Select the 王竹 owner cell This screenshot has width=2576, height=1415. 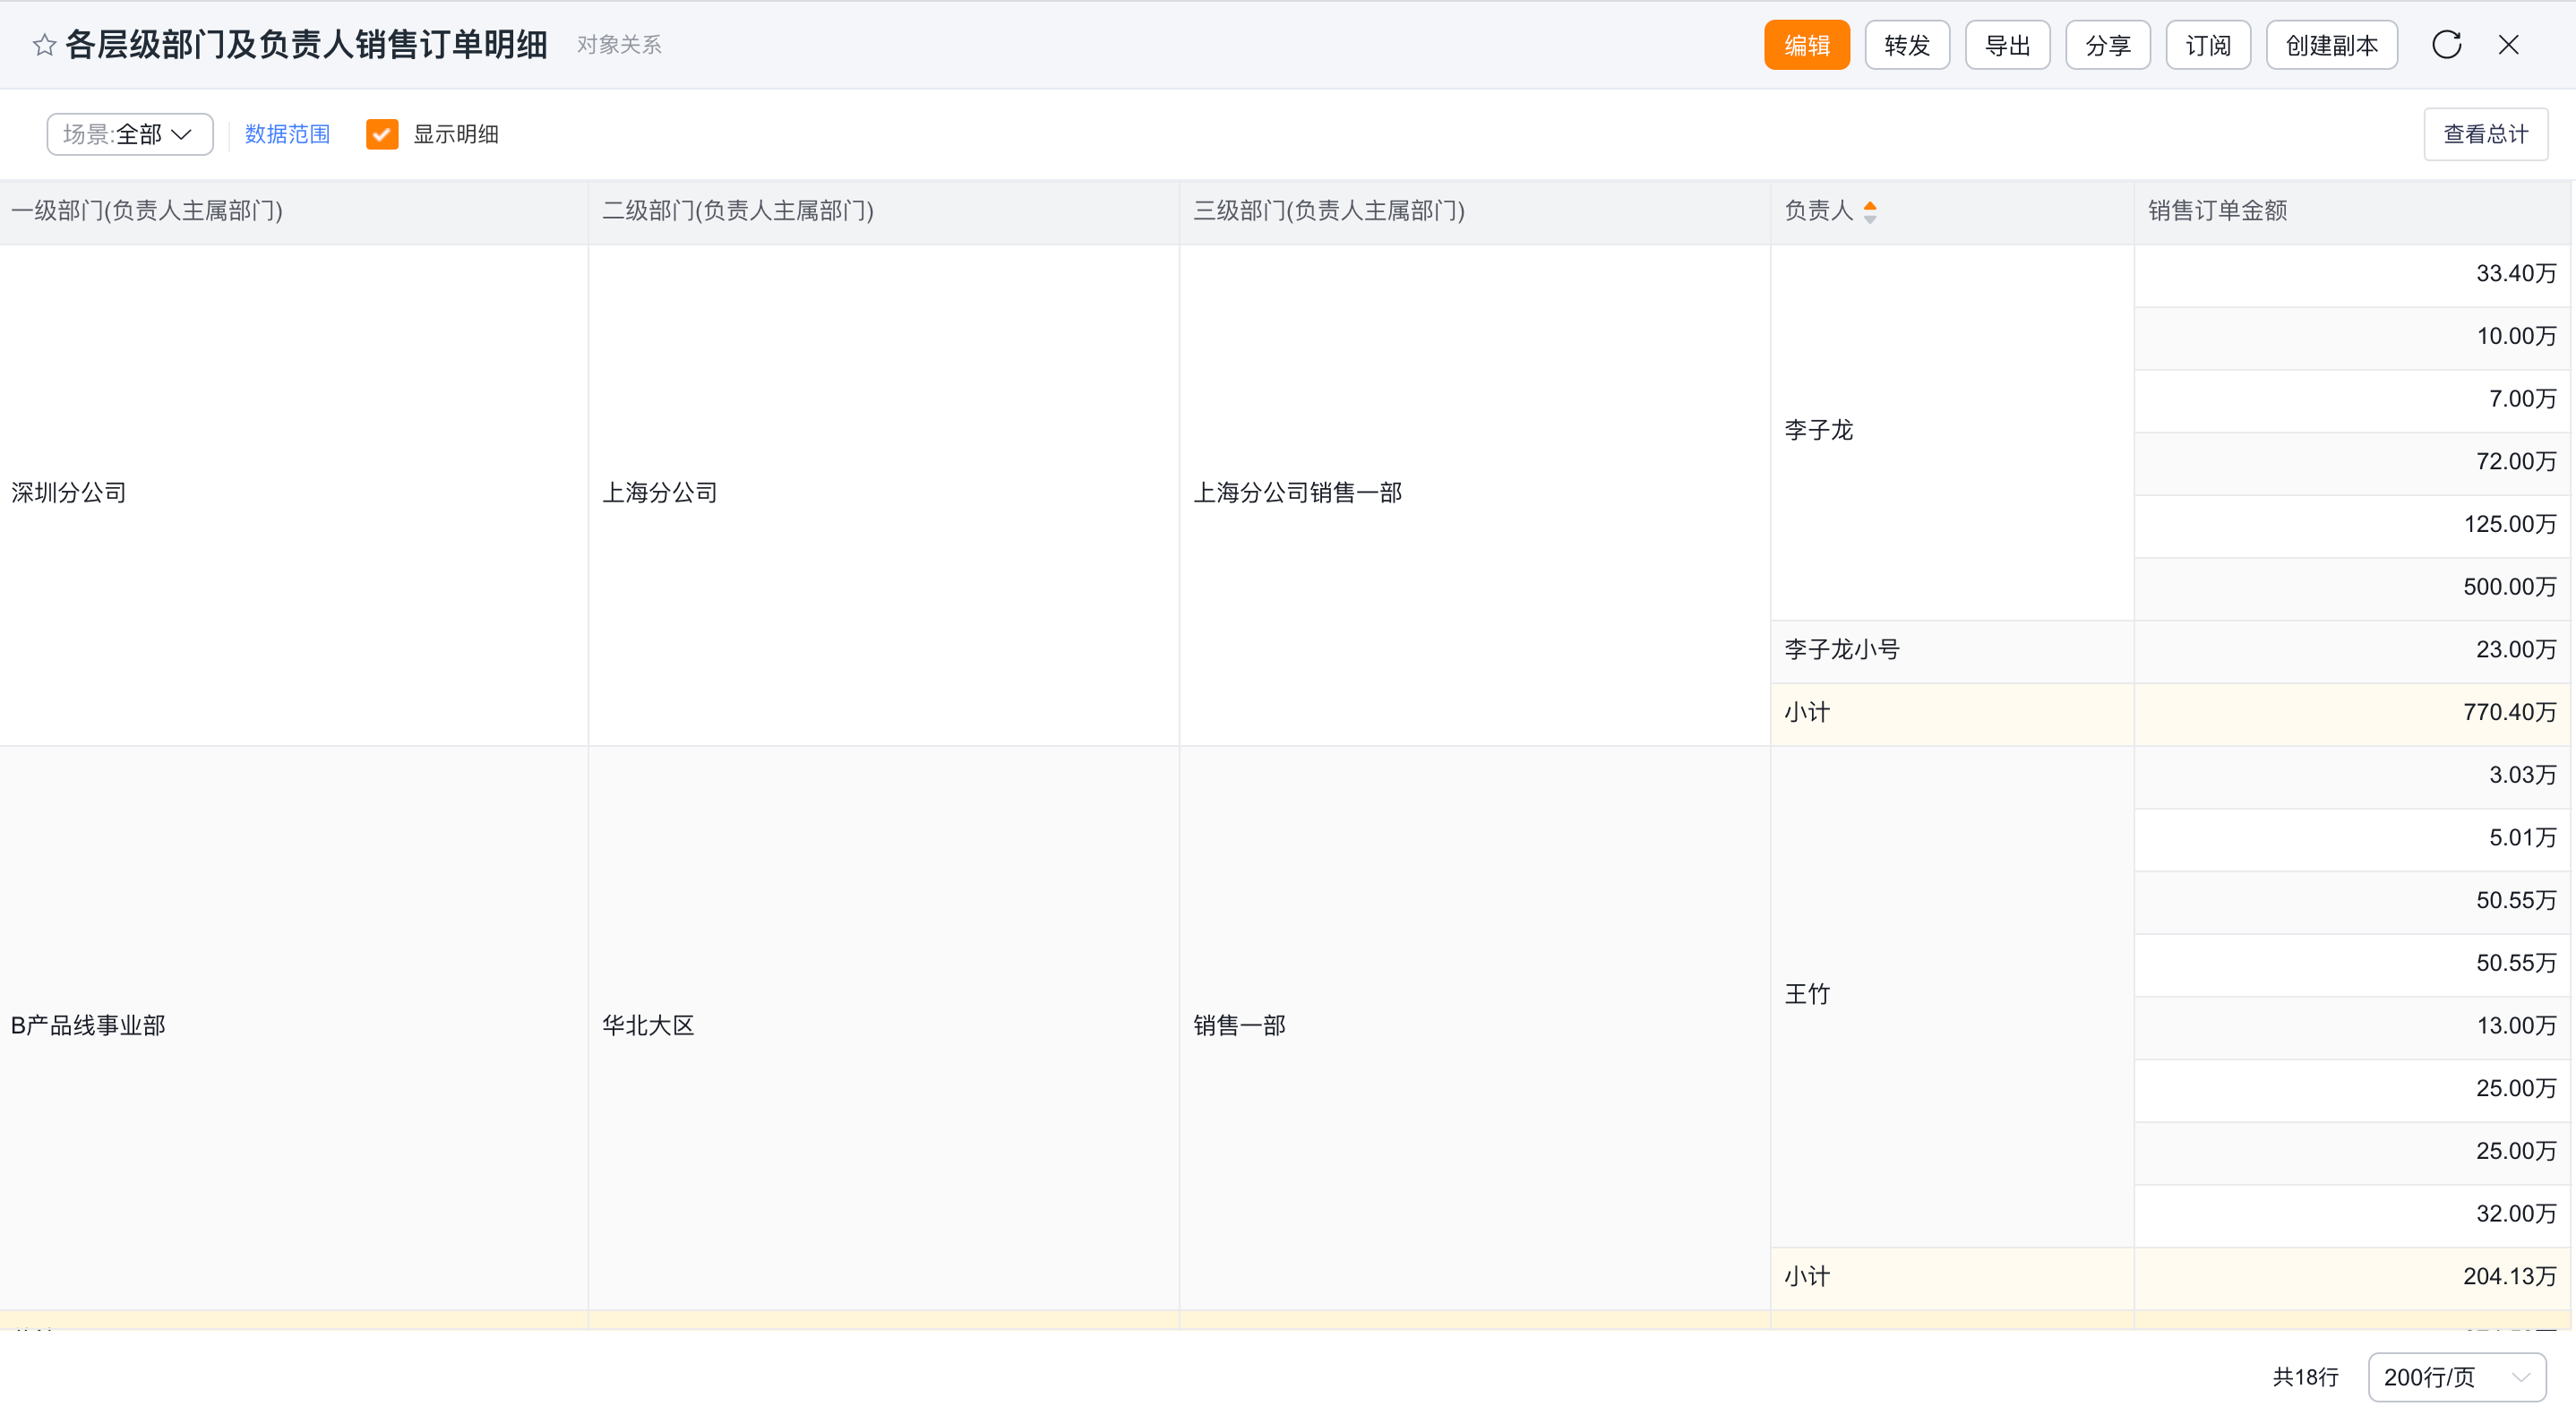[x=1952, y=995]
